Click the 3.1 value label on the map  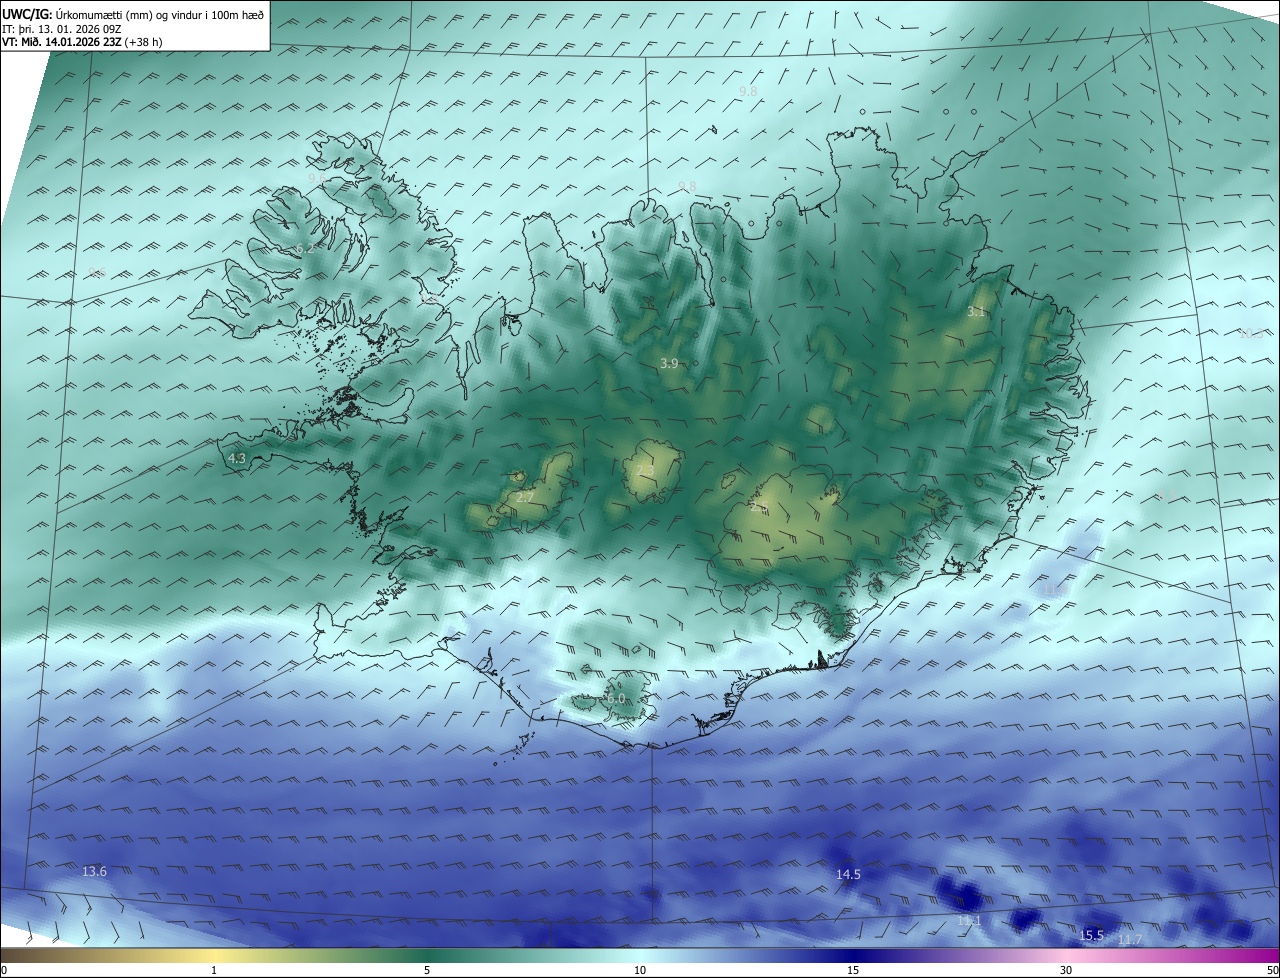tap(976, 312)
